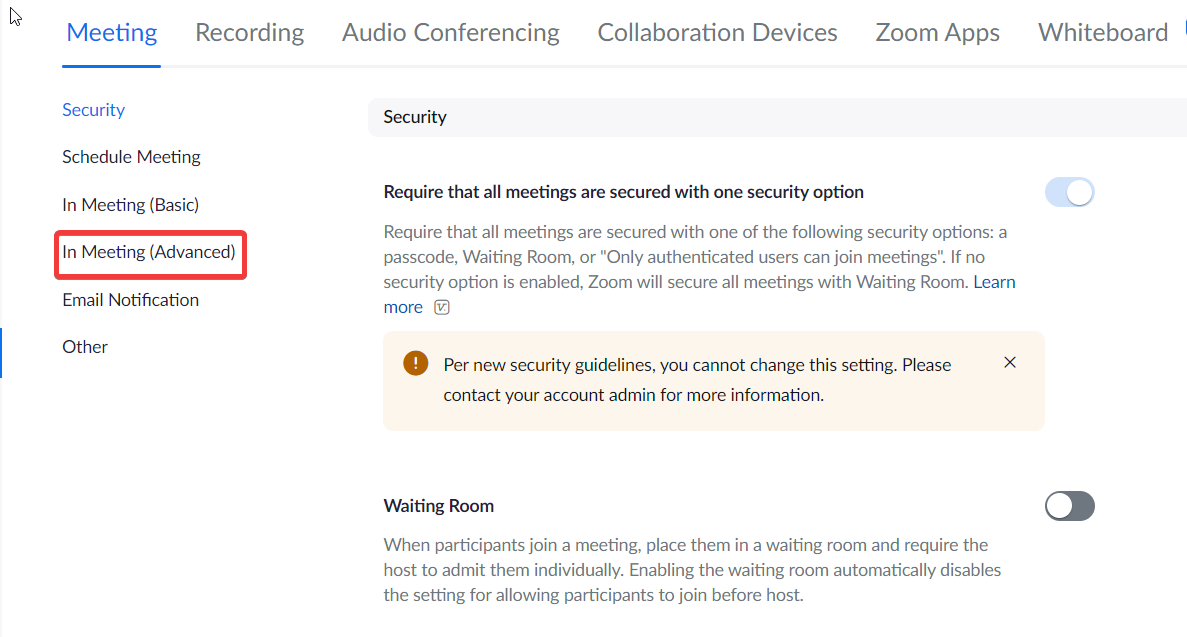1187x637 pixels.
Task: Select the Zoom Apps tab
Action: 937,33
